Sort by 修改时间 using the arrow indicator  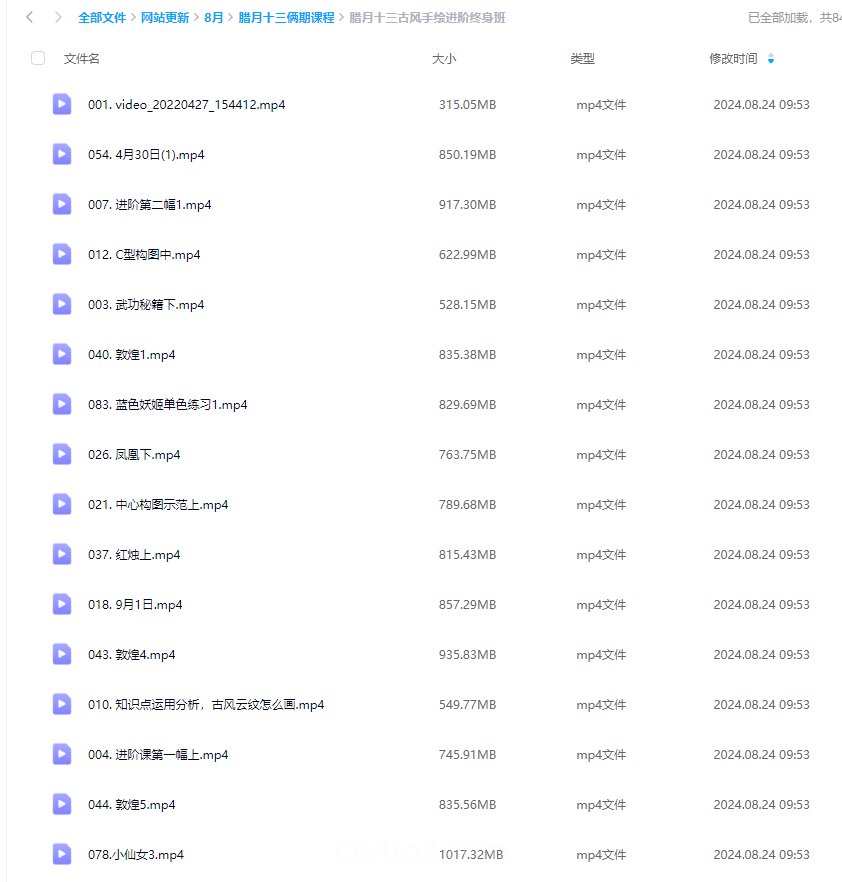(x=771, y=59)
